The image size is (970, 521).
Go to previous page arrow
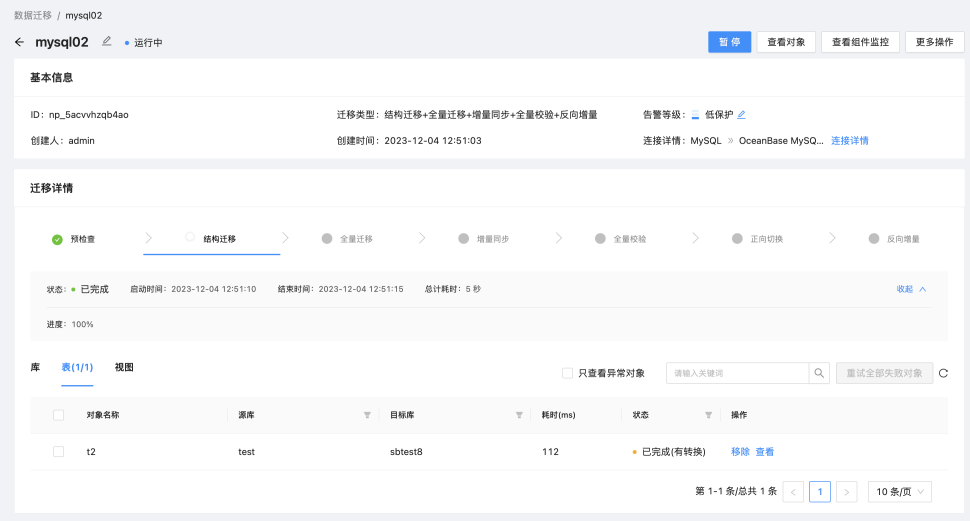[x=793, y=492]
